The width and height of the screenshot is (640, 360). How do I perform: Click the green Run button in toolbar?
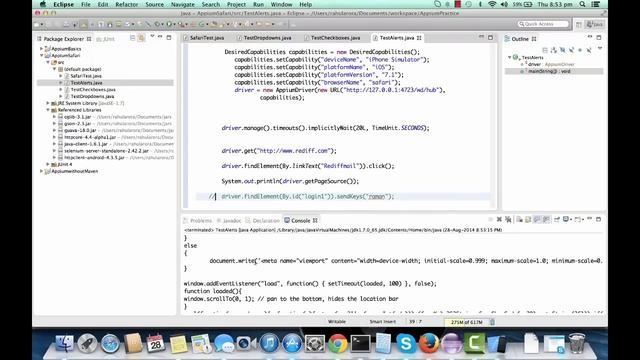click(169, 24)
